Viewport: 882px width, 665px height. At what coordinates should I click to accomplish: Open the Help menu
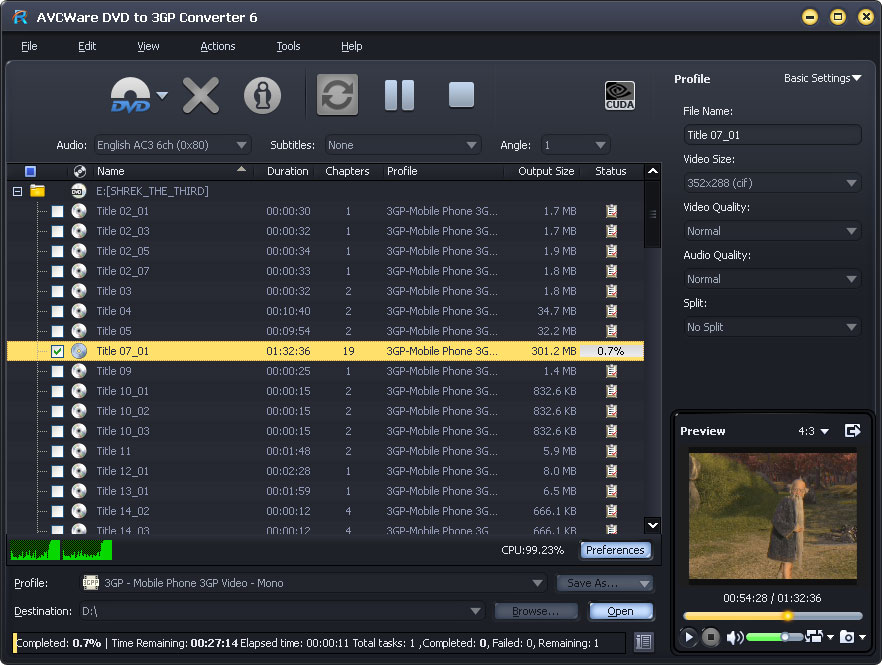click(352, 46)
